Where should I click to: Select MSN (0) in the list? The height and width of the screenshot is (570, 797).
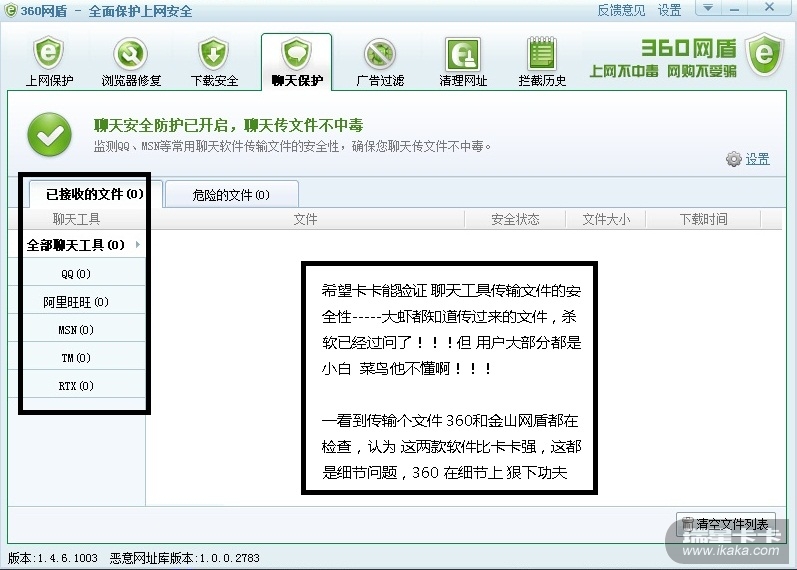click(76, 330)
